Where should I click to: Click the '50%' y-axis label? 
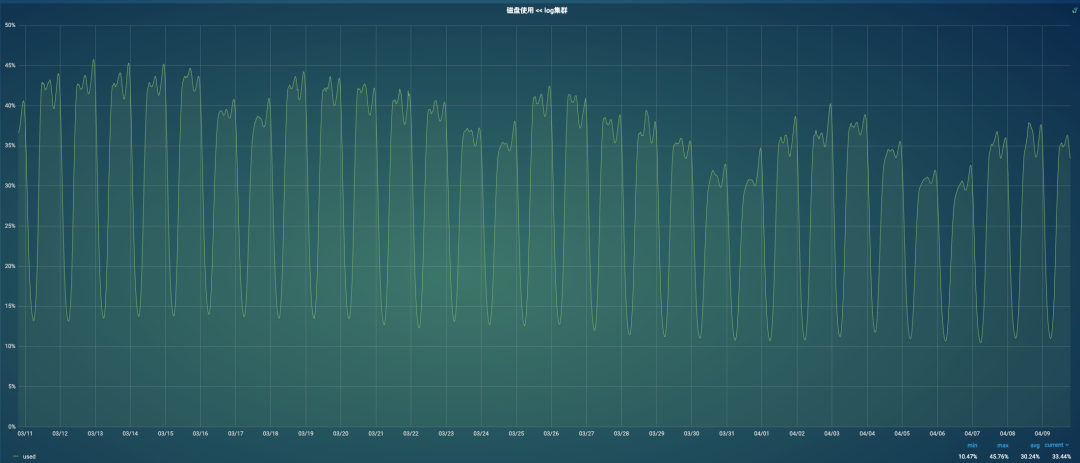[x=10, y=25]
